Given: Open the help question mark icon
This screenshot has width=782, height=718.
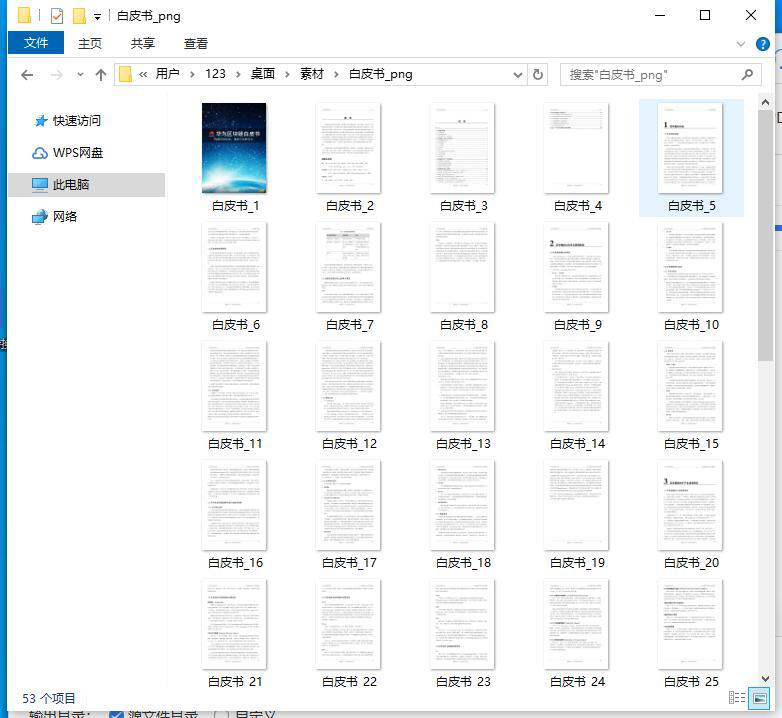Looking at the screenshot, I should coord(763,44).
